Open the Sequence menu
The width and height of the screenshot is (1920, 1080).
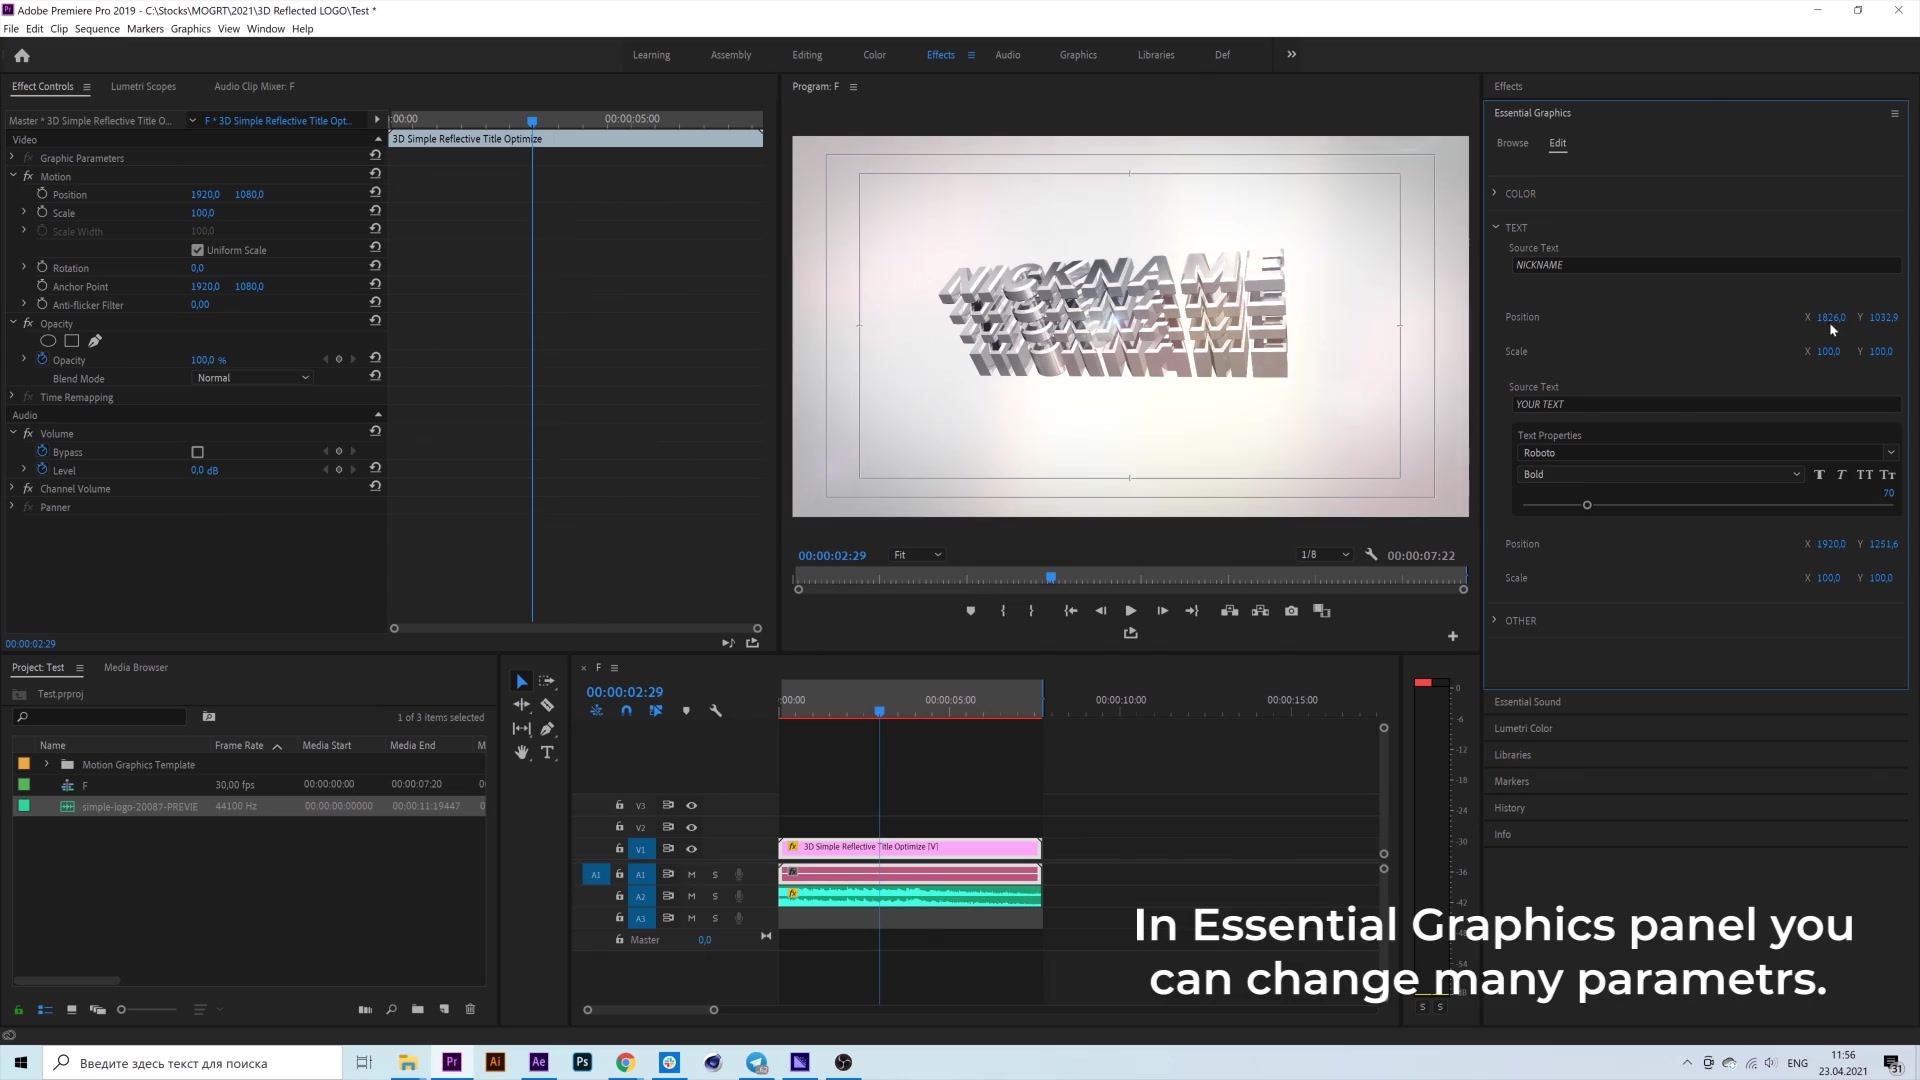97,29
